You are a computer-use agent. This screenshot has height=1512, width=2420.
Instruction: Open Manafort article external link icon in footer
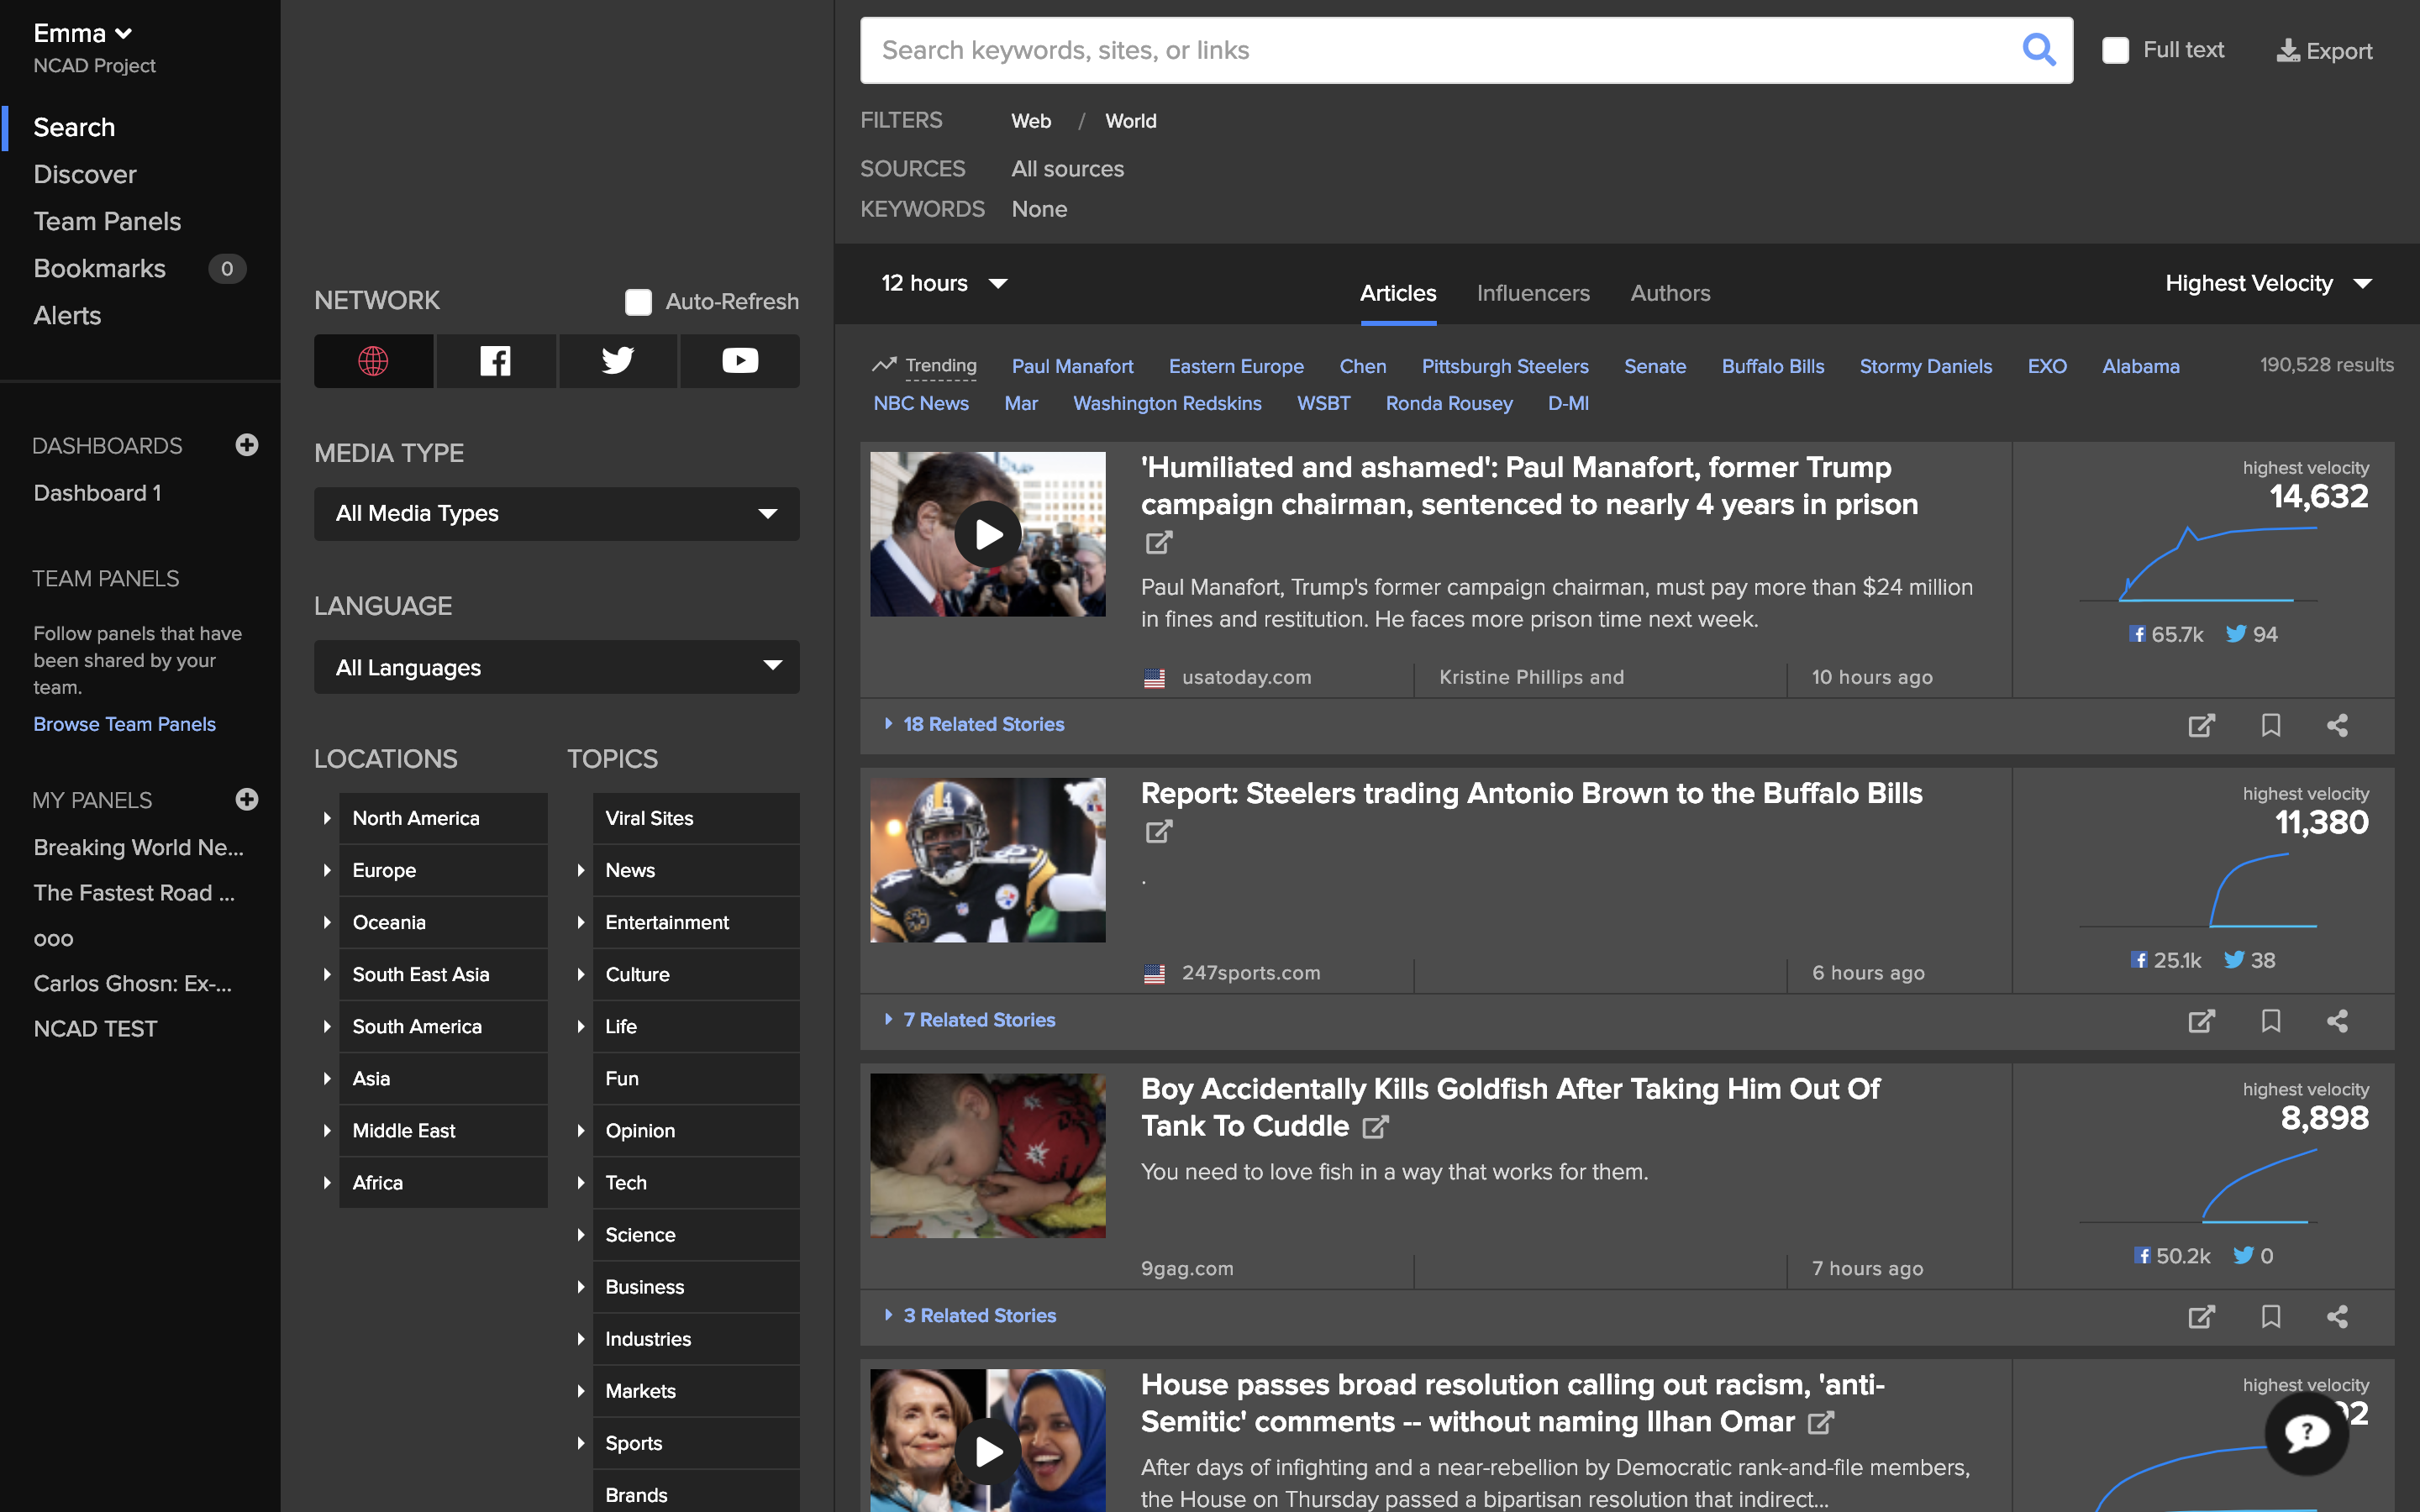pyautogui.click(x=2201, y=725)
